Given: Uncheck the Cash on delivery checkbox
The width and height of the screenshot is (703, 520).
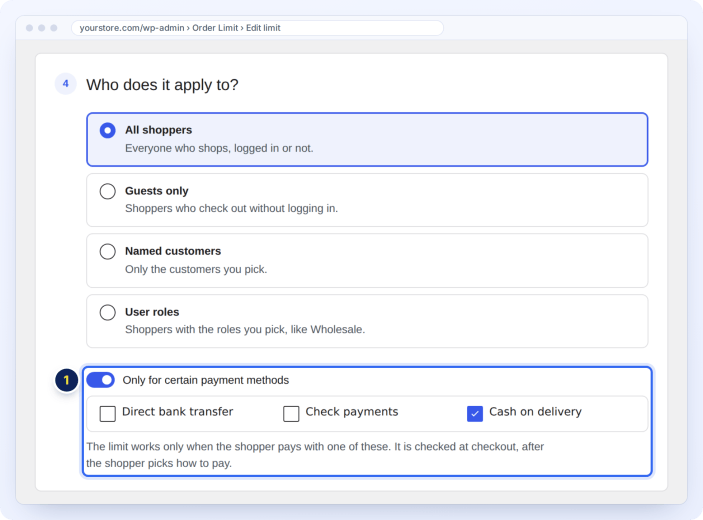Looking at the screenshot, I should click(475, 414).
